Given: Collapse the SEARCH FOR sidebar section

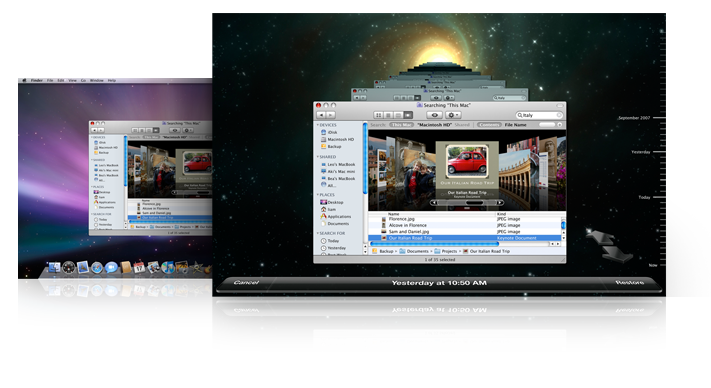Looking at the screenshot, I should (x=317, y=233).
